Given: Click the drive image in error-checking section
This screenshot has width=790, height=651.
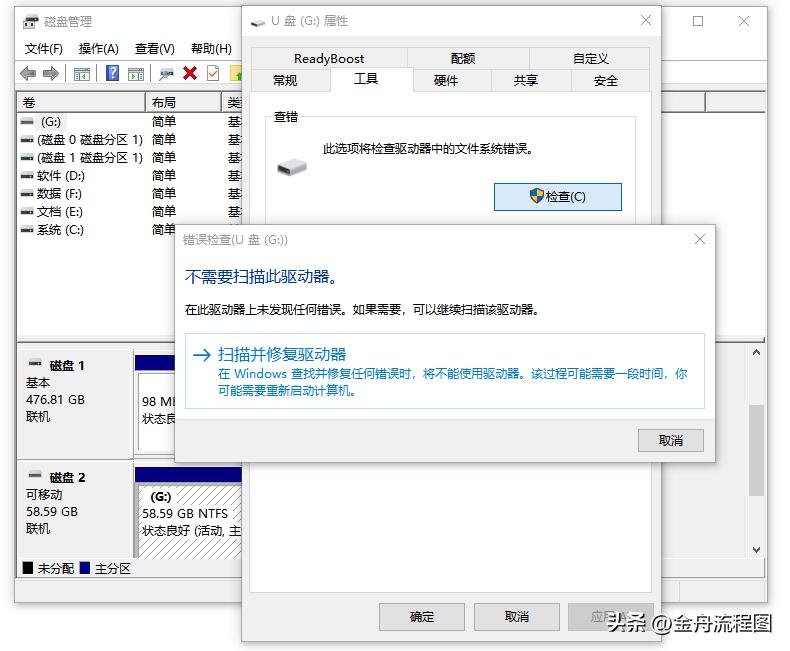Looking at the screenshot, I should click(292, 167).
